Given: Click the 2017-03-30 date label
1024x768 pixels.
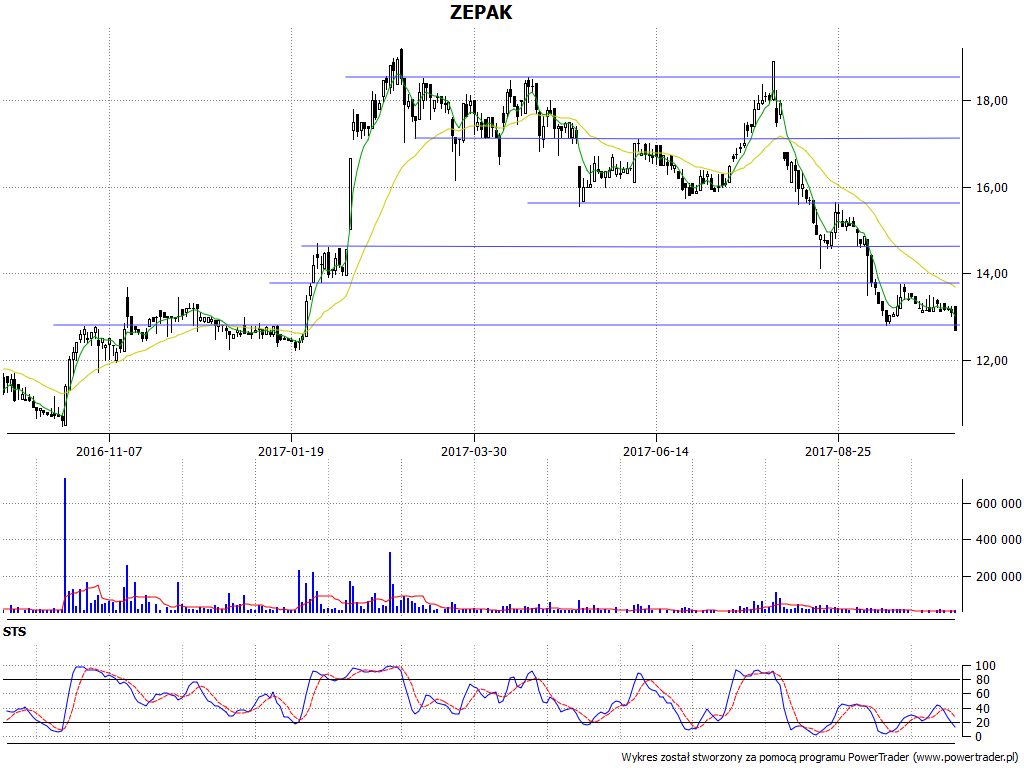Looking at the screenshot, I should [x=473, y=451].
